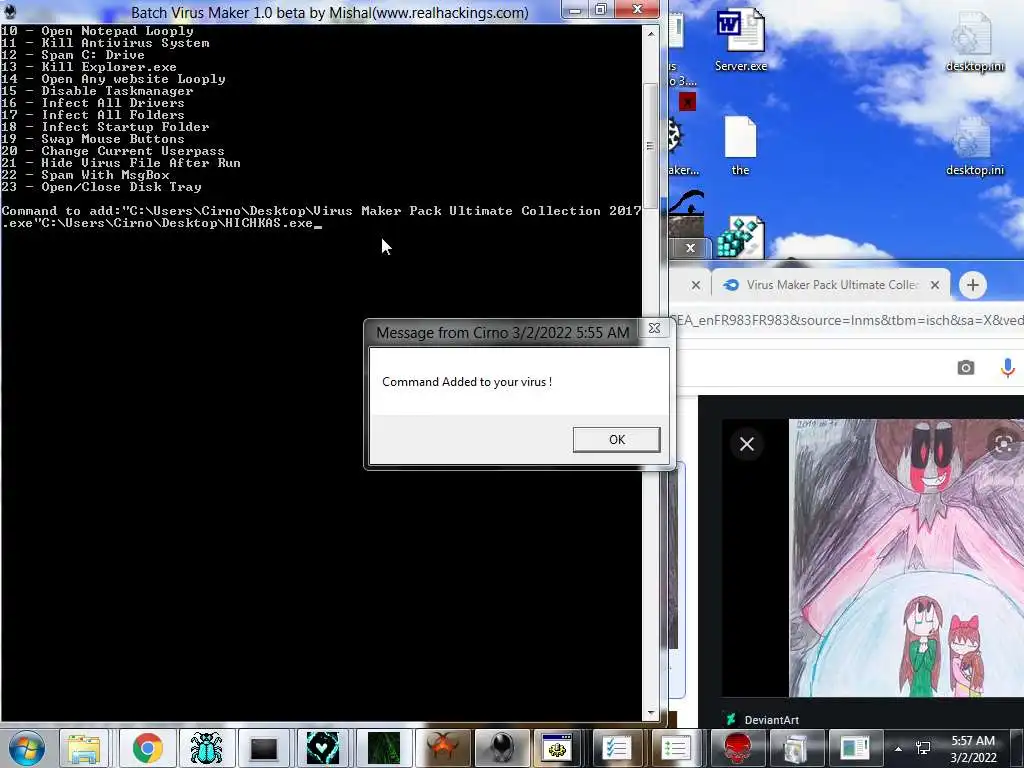Open the alien head app in taskbar
The image size is (1024, 768).
coord(501,748)
